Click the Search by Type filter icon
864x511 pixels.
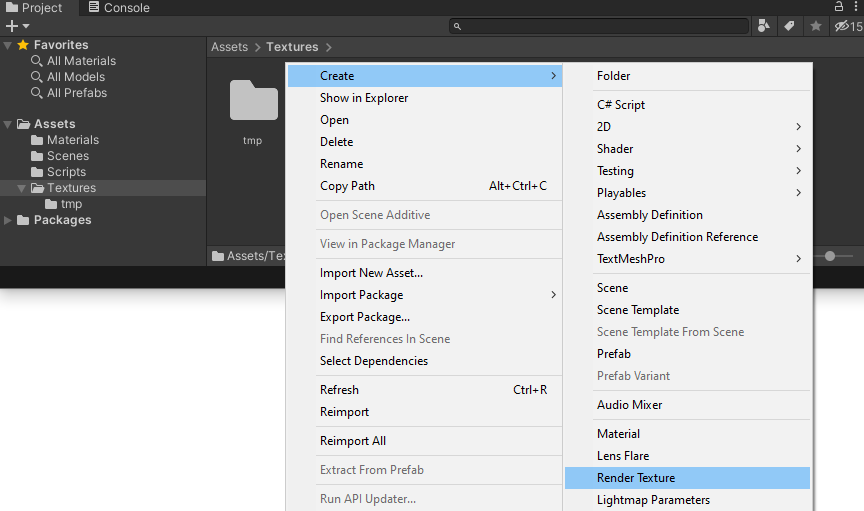click(764, 26)
